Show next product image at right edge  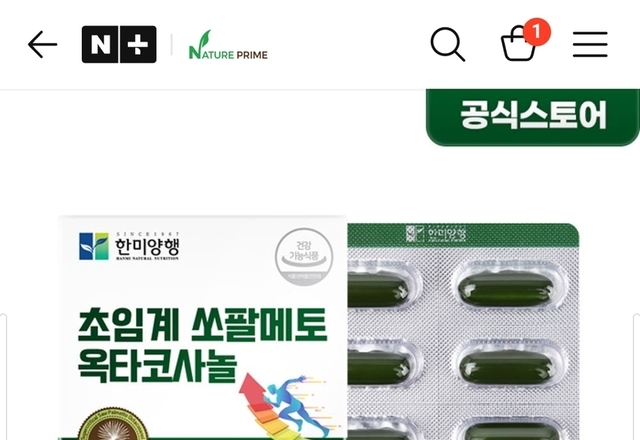tap(637, 377)
